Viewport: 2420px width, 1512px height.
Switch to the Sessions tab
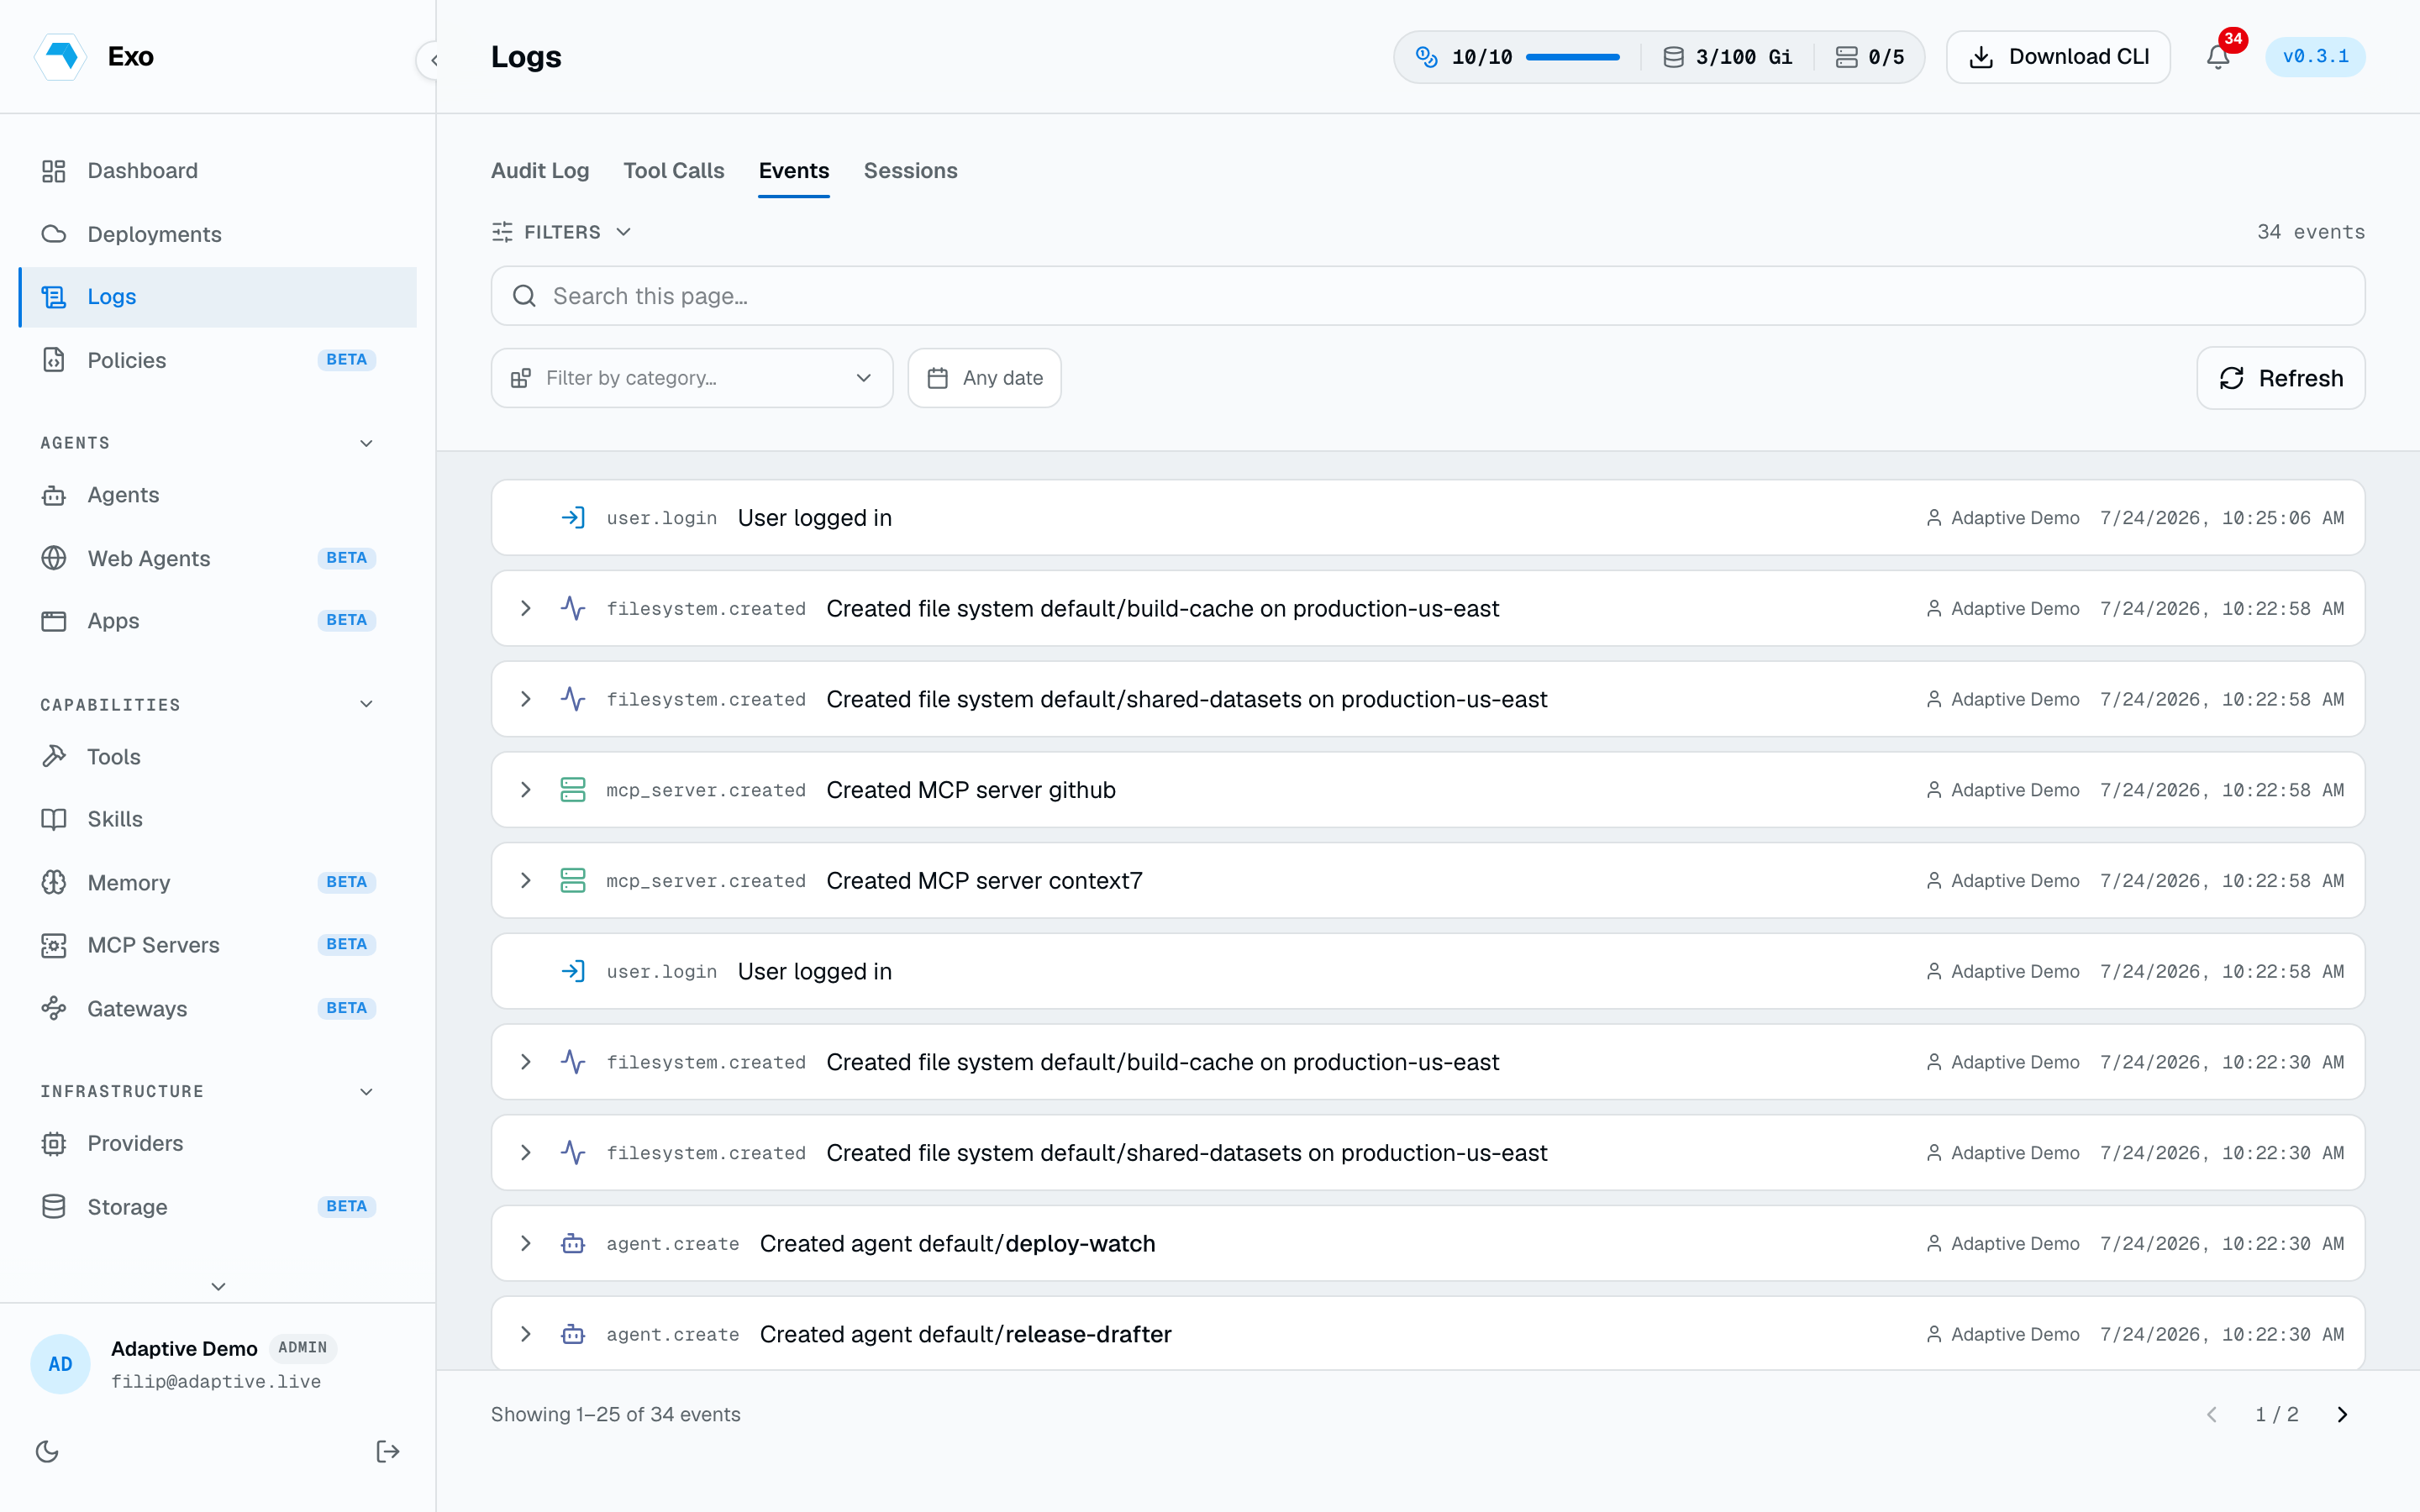pyautogui.click(x=910, y=171)
